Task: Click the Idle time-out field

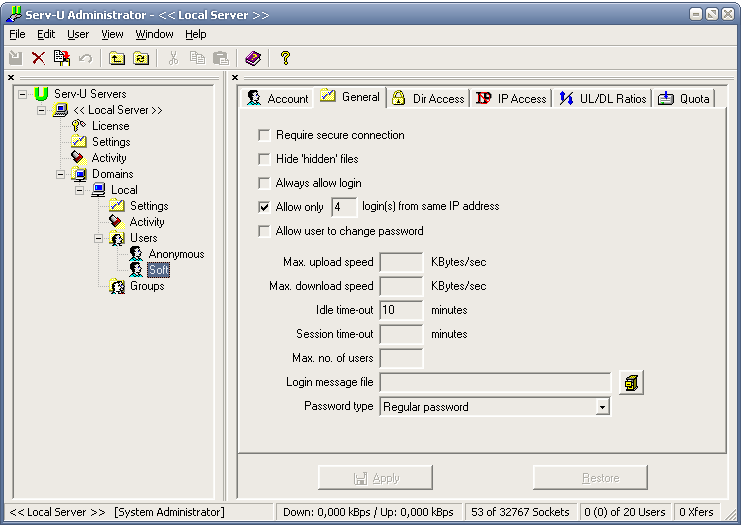Action: click(401, 310)
